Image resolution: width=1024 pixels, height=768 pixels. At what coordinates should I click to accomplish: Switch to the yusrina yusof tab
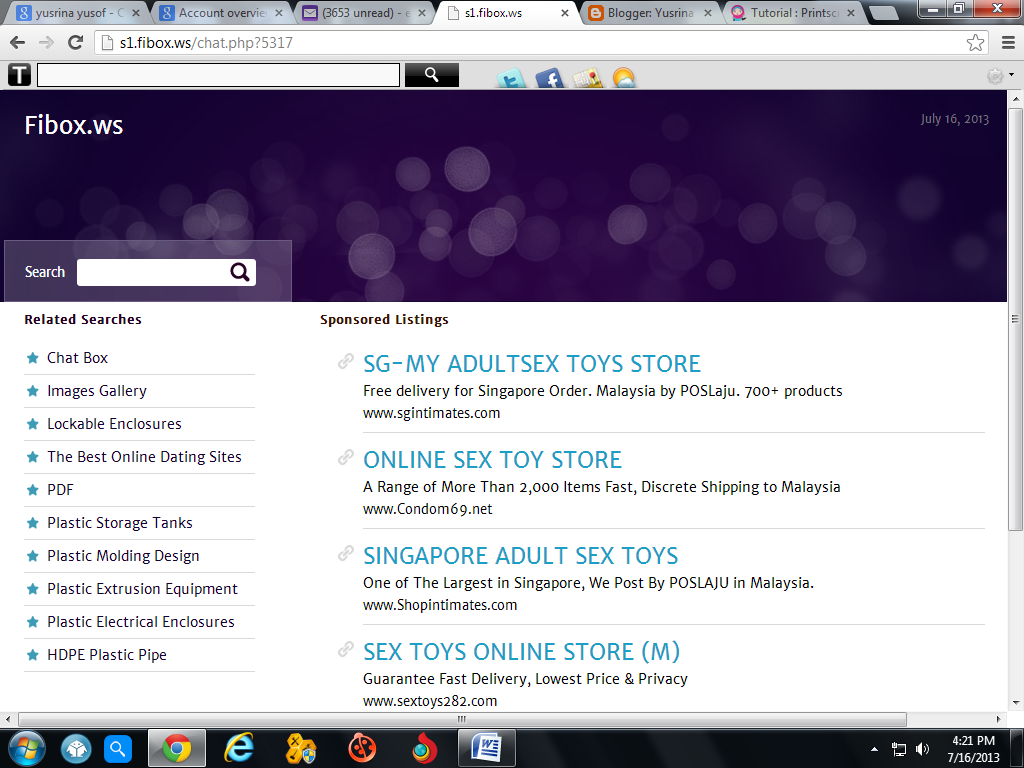coord(78,12)
